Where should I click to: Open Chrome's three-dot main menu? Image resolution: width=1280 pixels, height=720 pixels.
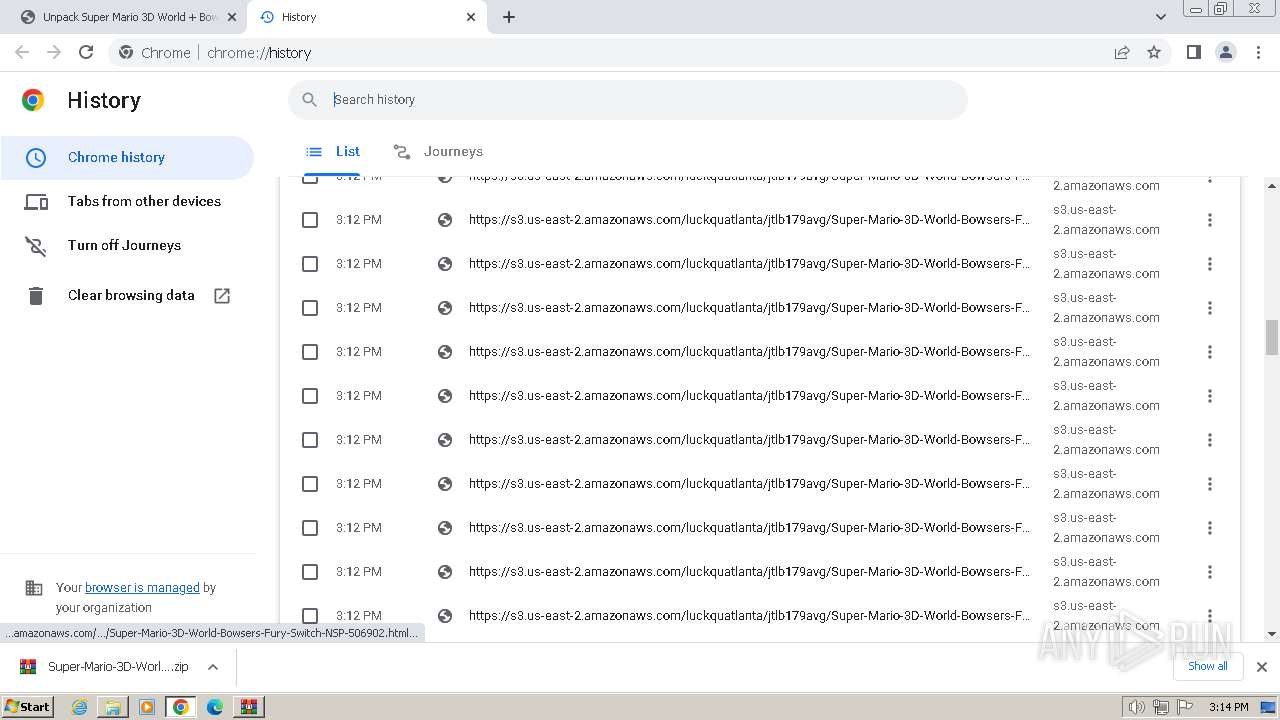(x=1259, y=53)
